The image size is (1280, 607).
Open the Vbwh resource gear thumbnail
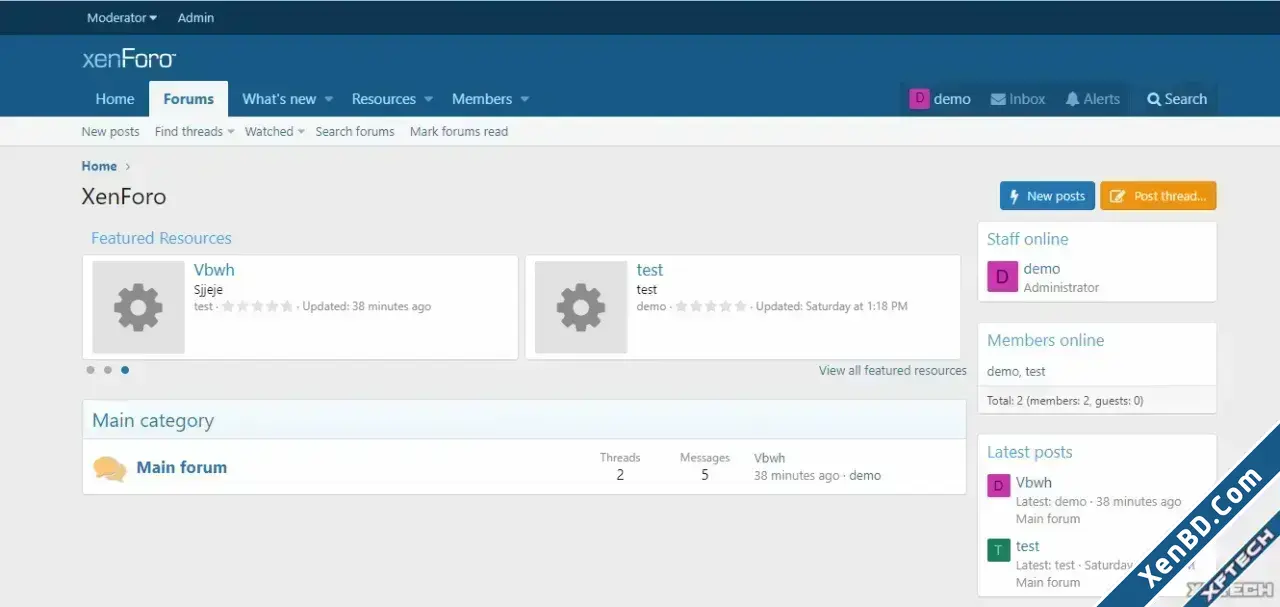pos(138,307)
